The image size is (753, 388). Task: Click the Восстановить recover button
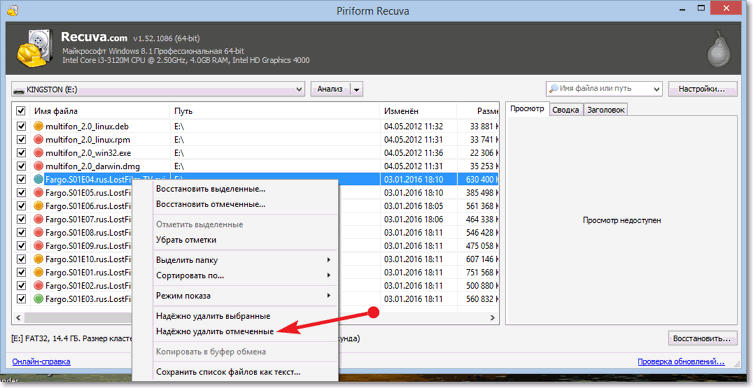click(x=702, y=339)
